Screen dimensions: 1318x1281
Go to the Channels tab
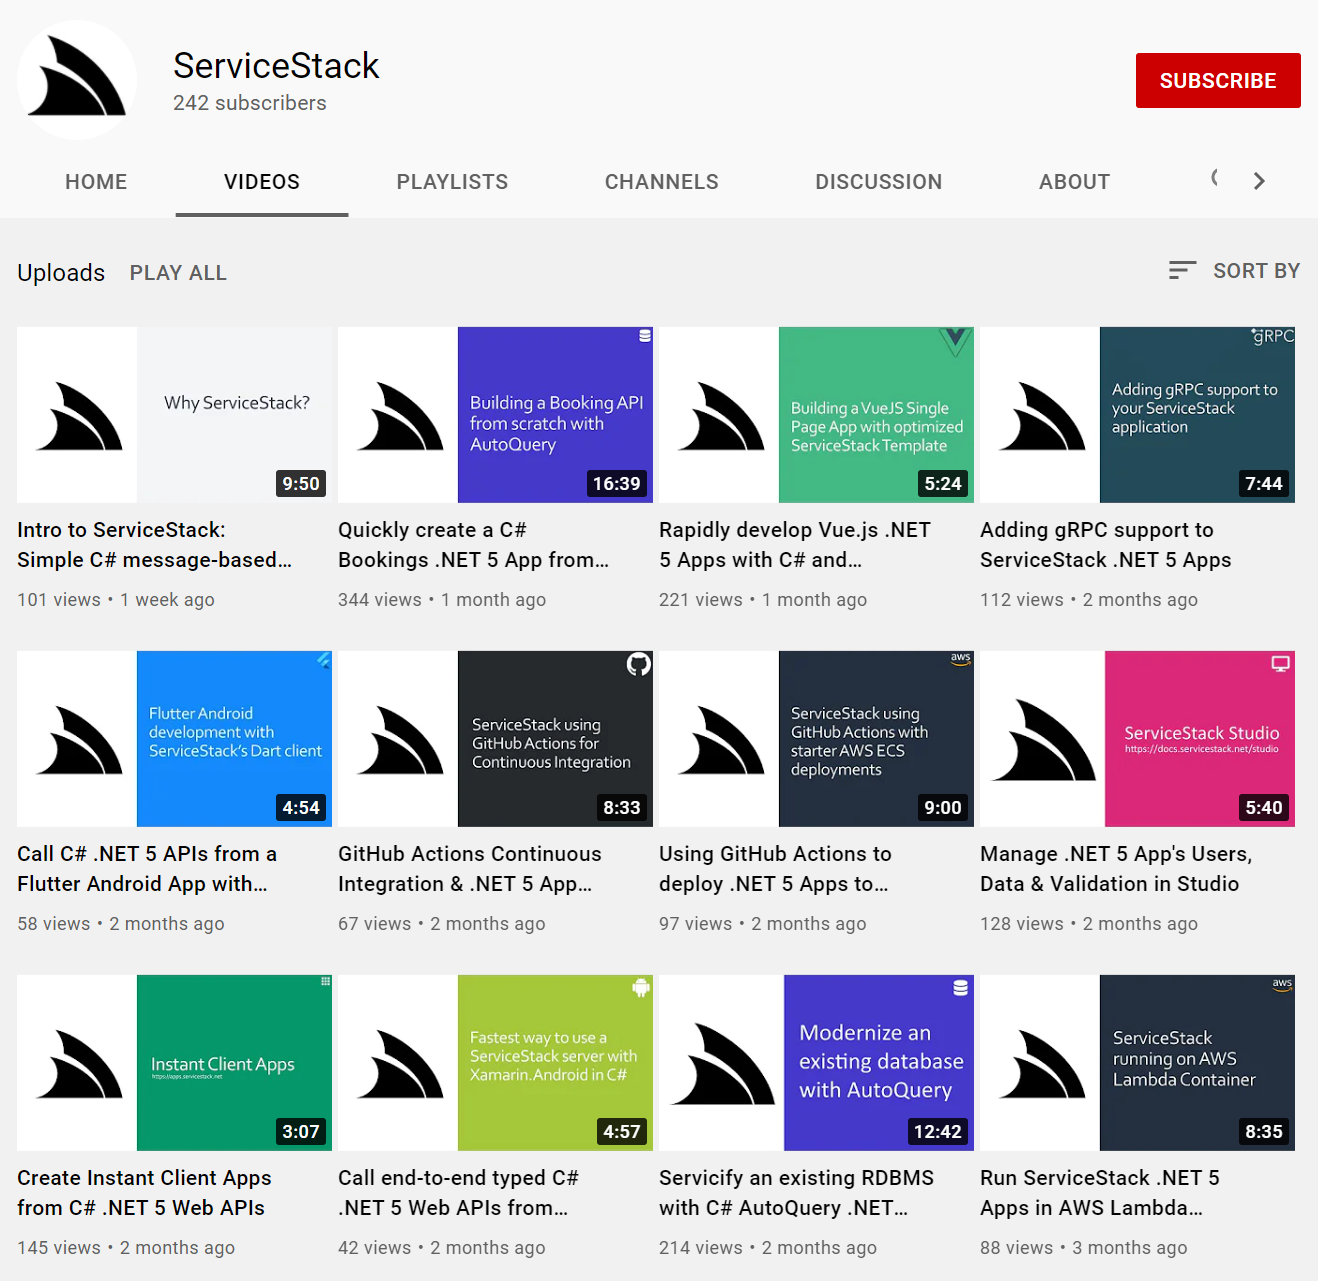point(662,182)
